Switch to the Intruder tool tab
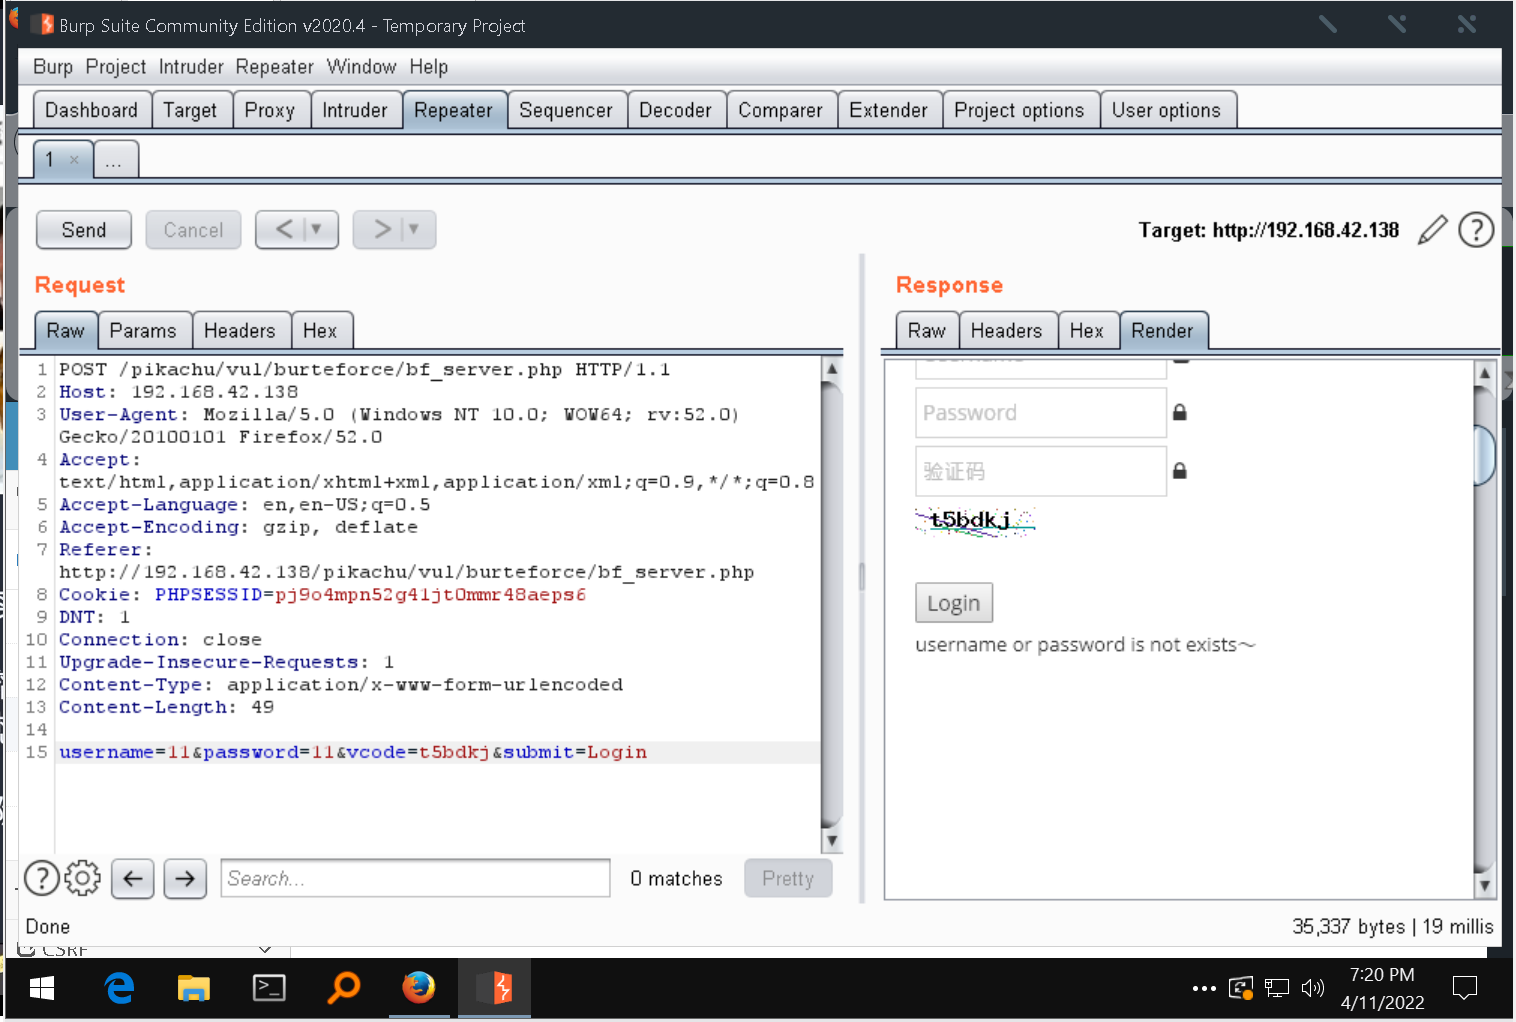 point(355,110)
